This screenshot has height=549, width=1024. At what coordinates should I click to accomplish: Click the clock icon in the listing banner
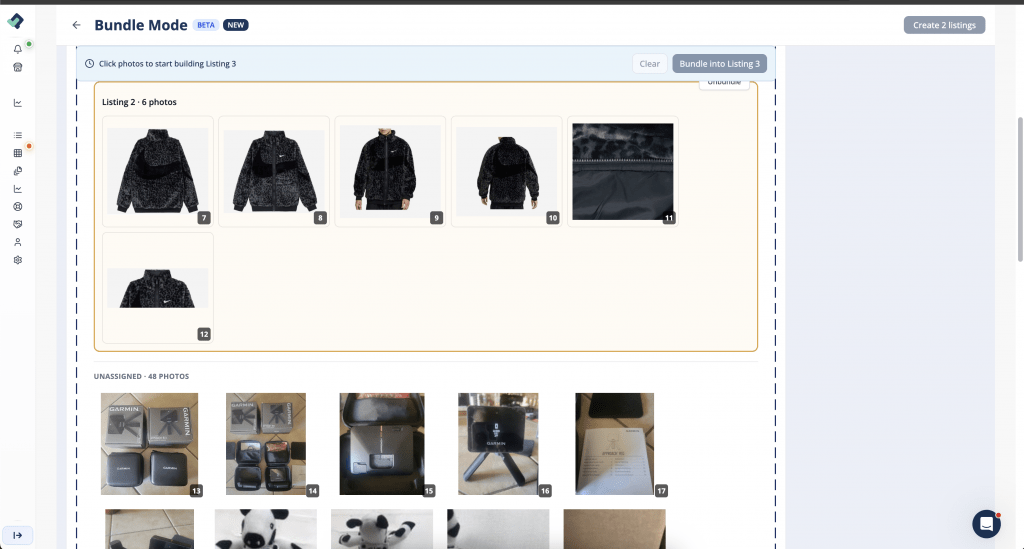[89, 63]
